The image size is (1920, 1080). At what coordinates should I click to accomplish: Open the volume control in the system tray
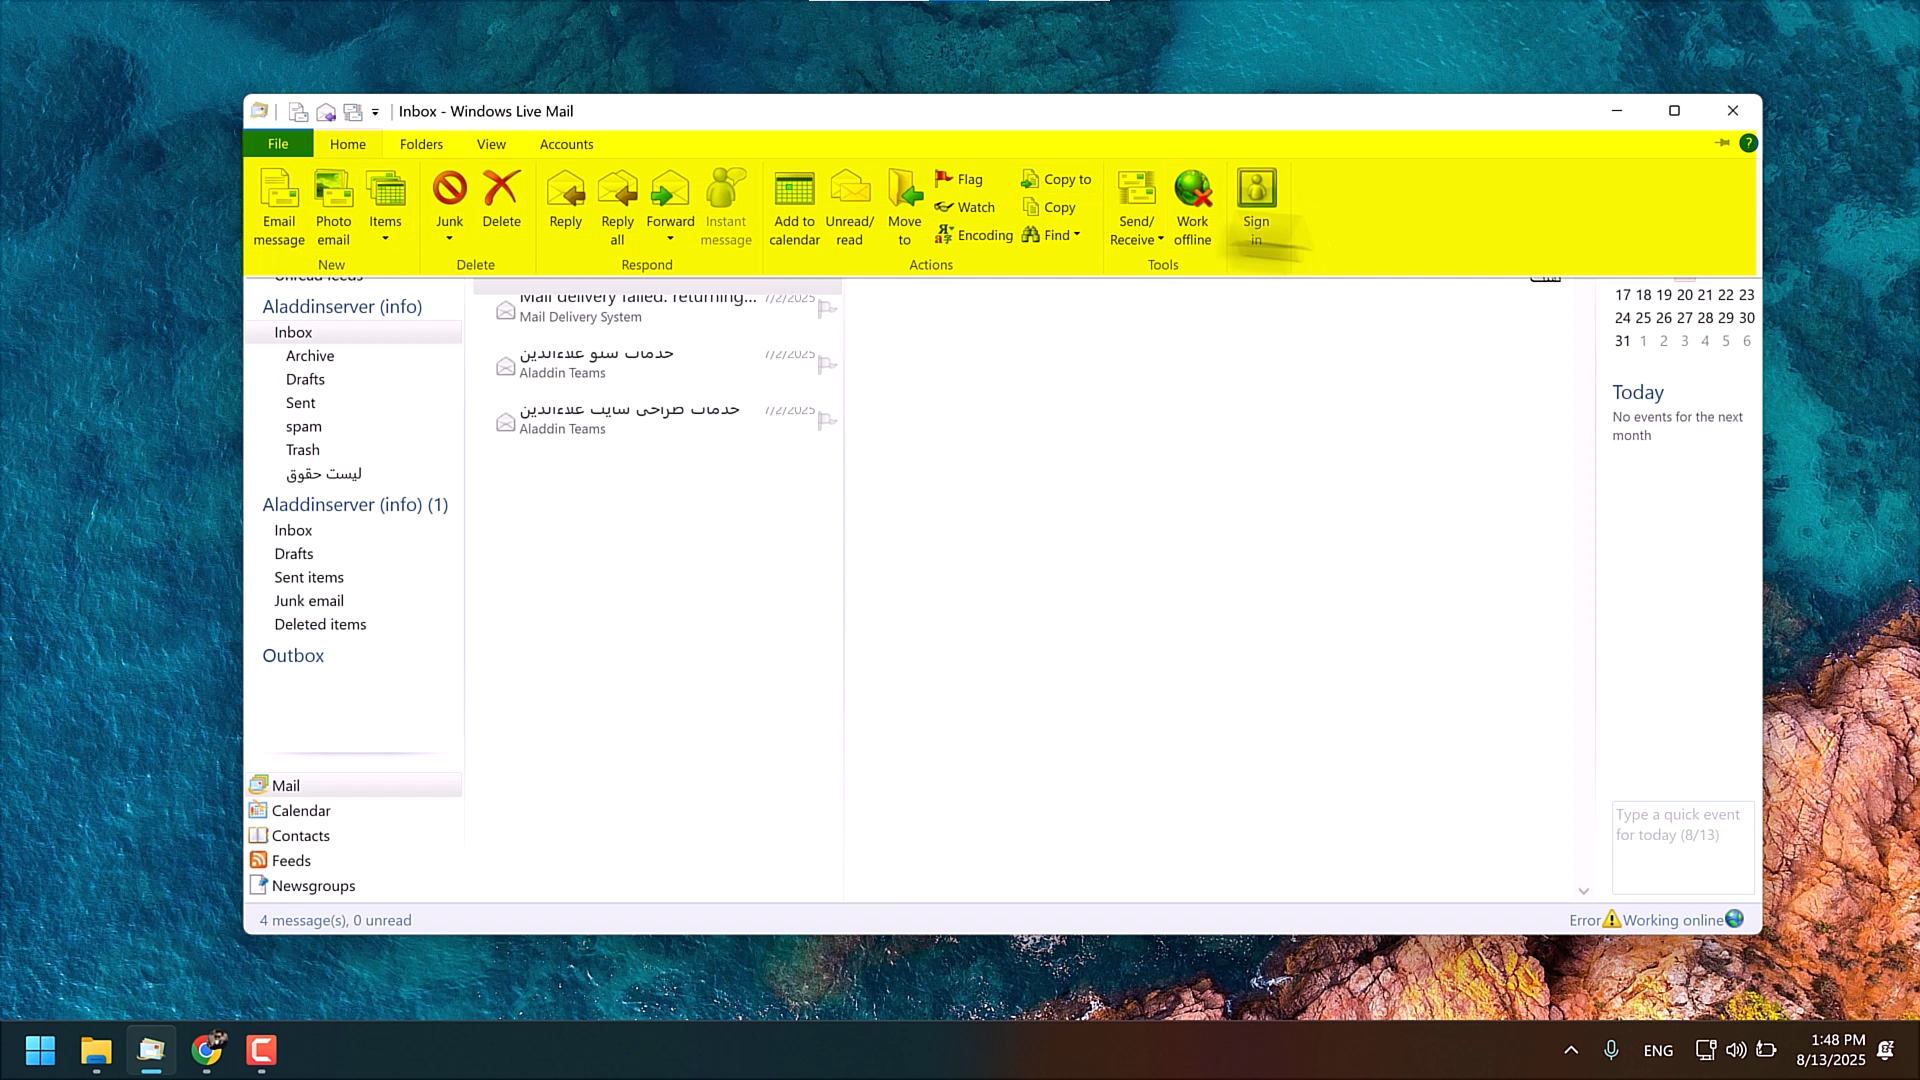(x=1736, y=1050)
